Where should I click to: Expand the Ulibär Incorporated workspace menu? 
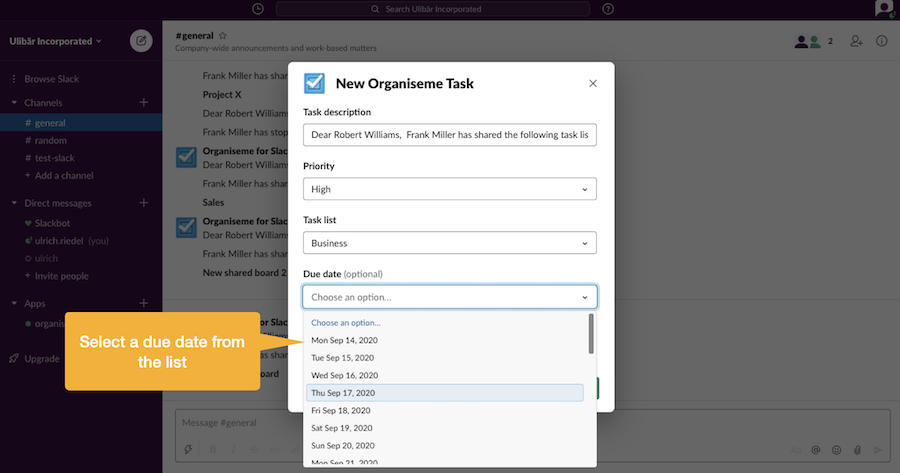[56, 42]
